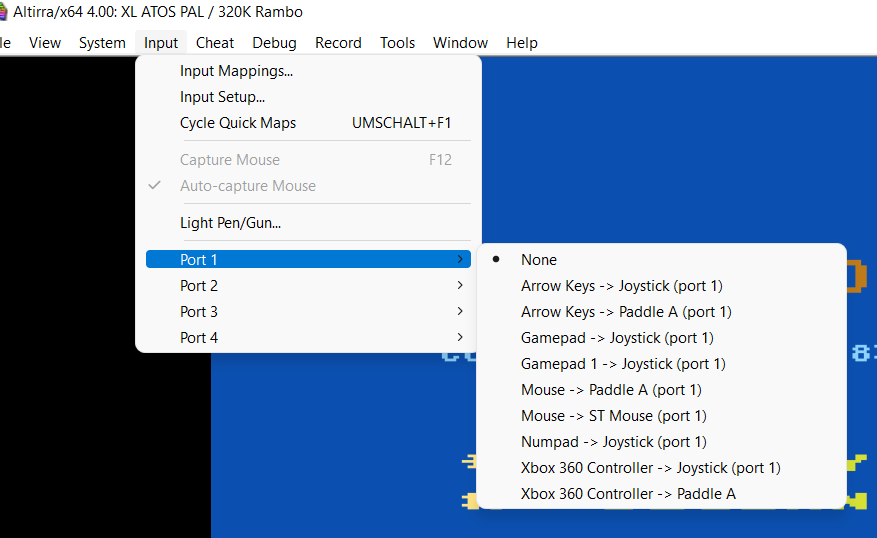877x538 pixels.
Task: Click Cycle Quick Maps entry
Action: [238, 123]
